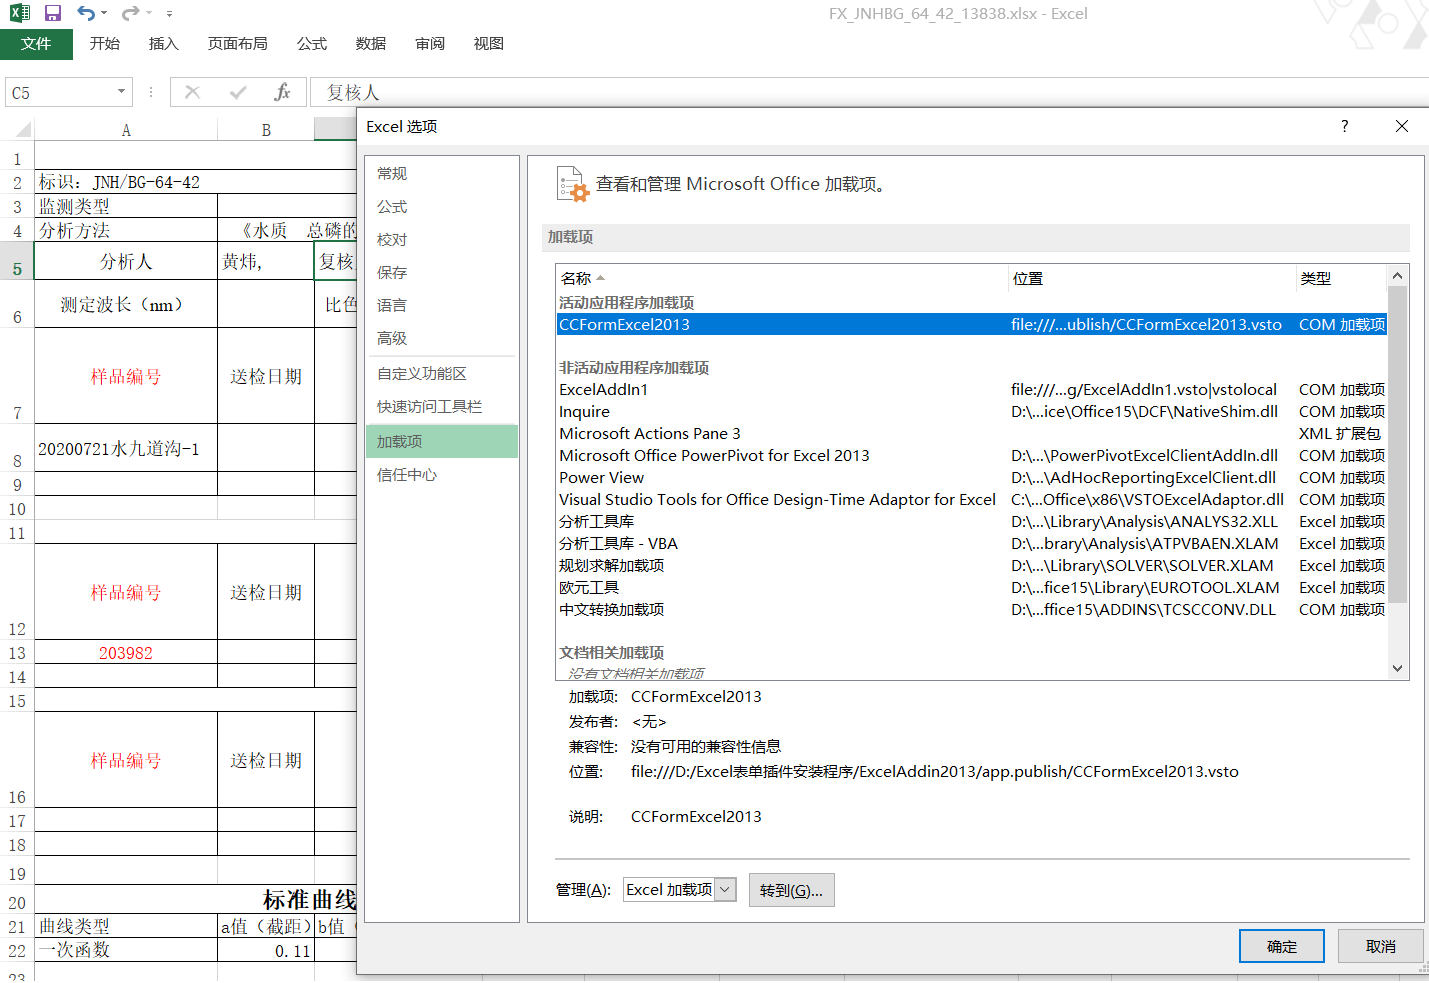Select the 分析工具库 - VBA row
This screenshot has height=983, width=1429.
click(972, 543)
